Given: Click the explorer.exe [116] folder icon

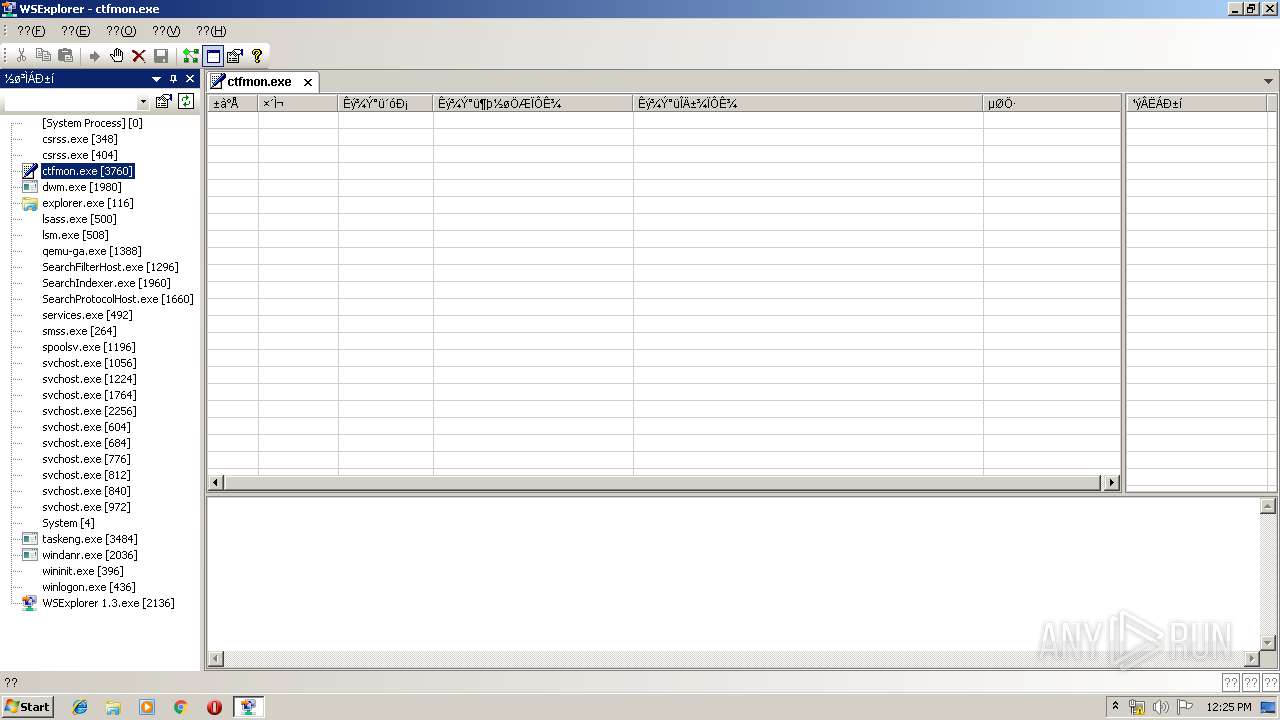Looking at the screenshot, I should pyautogui.click(x=30, y=203).
